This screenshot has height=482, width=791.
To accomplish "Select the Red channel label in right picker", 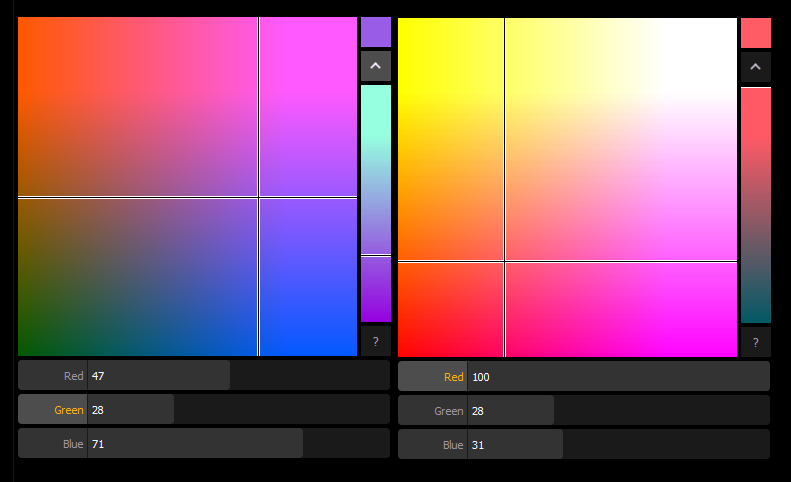I will coord(433,377).
